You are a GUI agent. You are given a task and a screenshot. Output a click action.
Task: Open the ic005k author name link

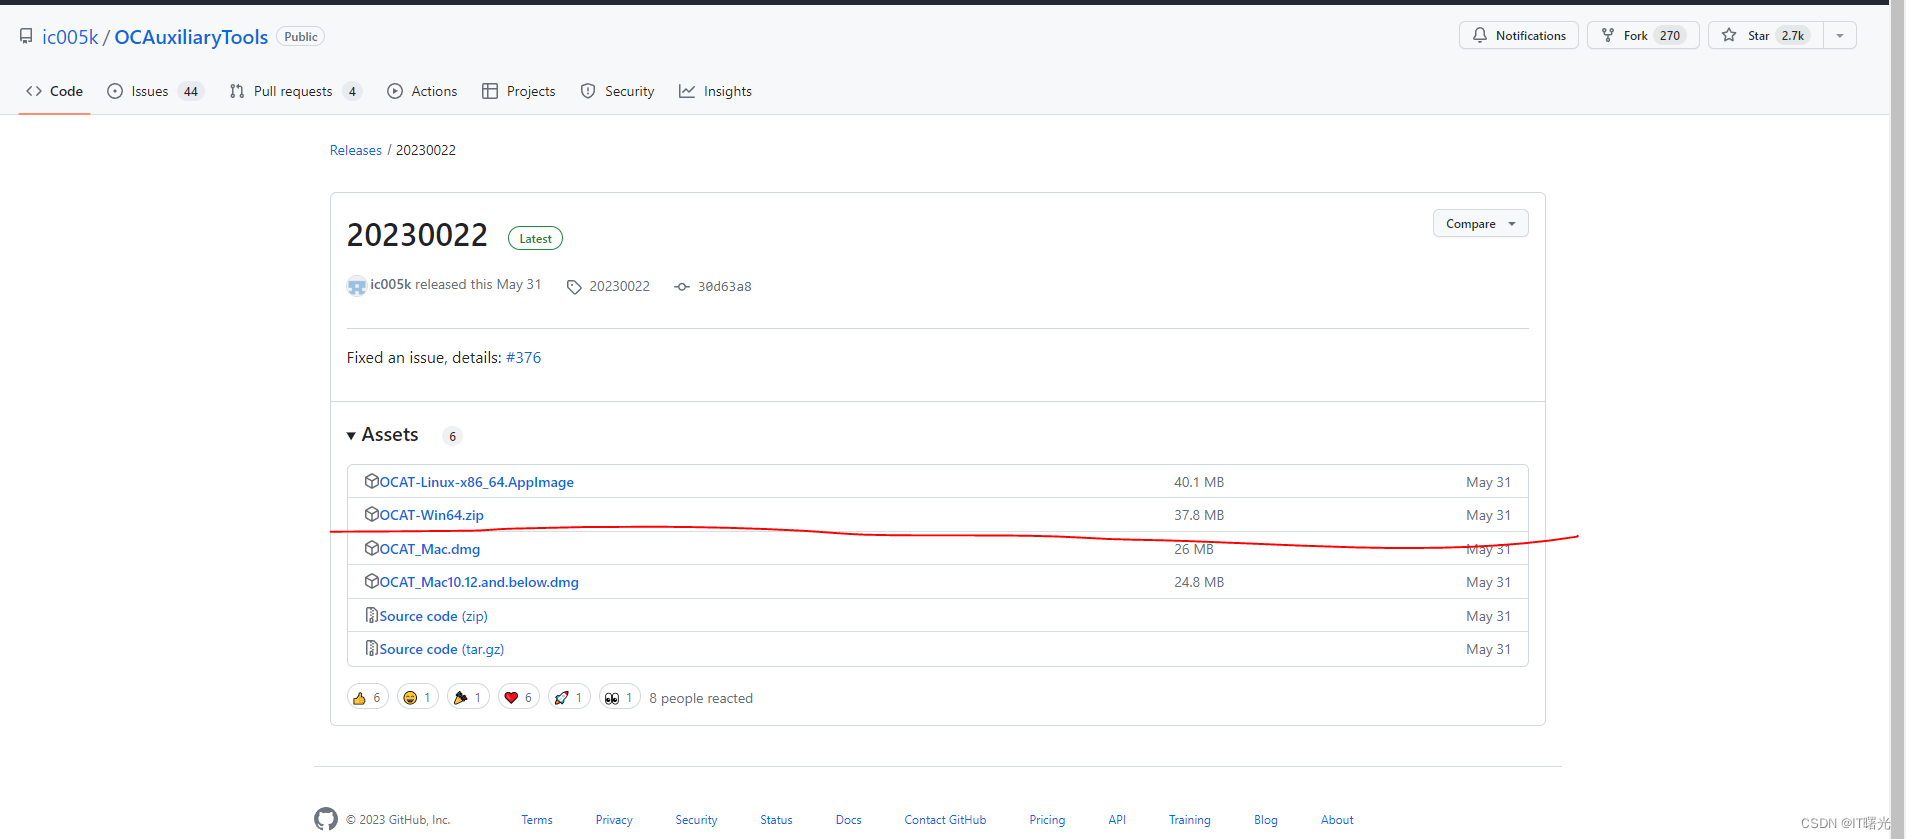point(391,285)
